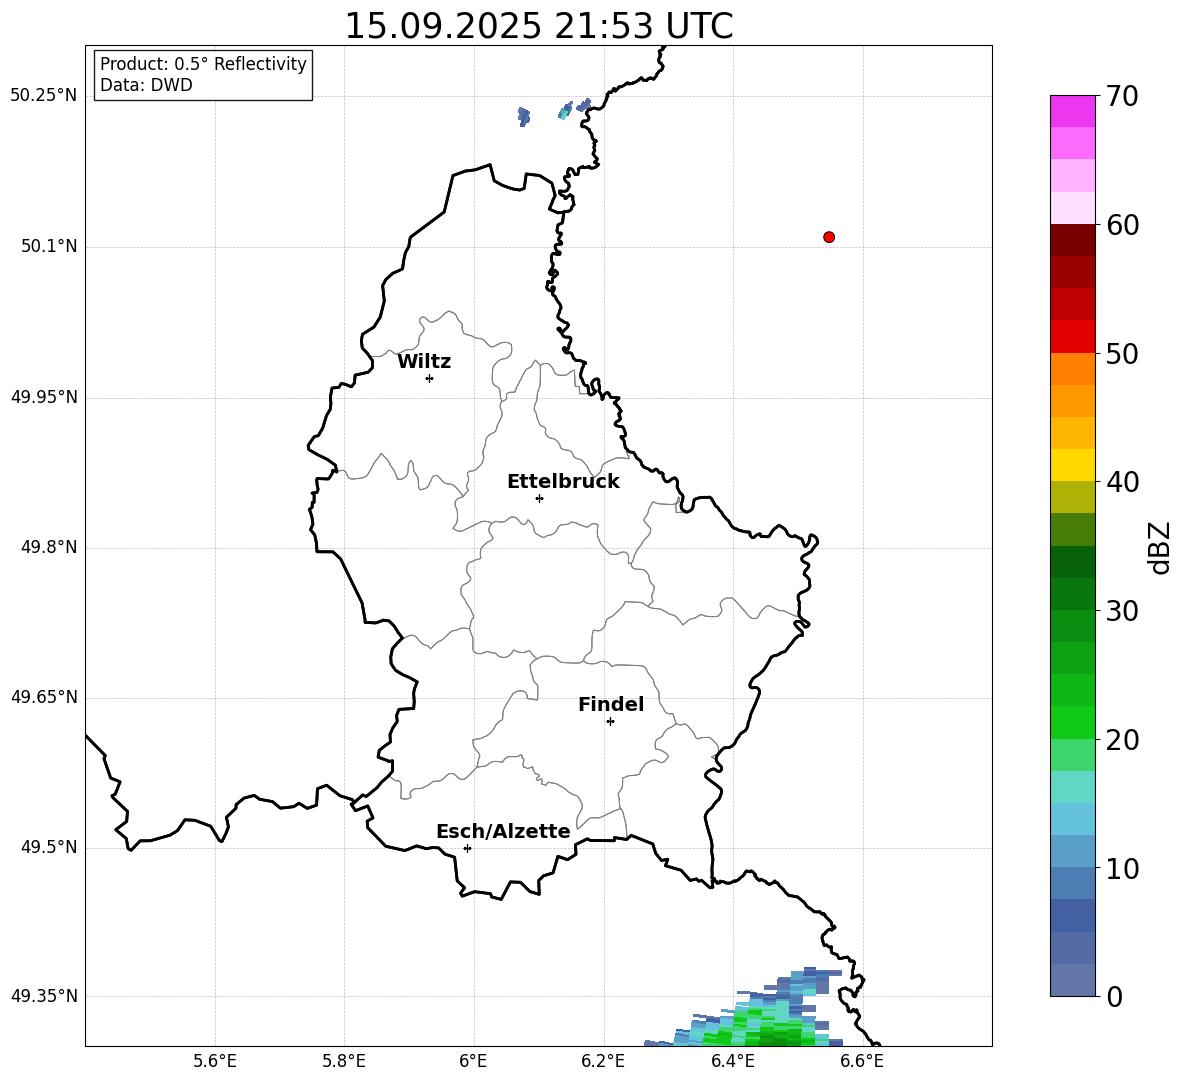Click the Ettelbruck station cross marker
The height and width of the screenshot is (1081, 1184).
click(539, 498)
